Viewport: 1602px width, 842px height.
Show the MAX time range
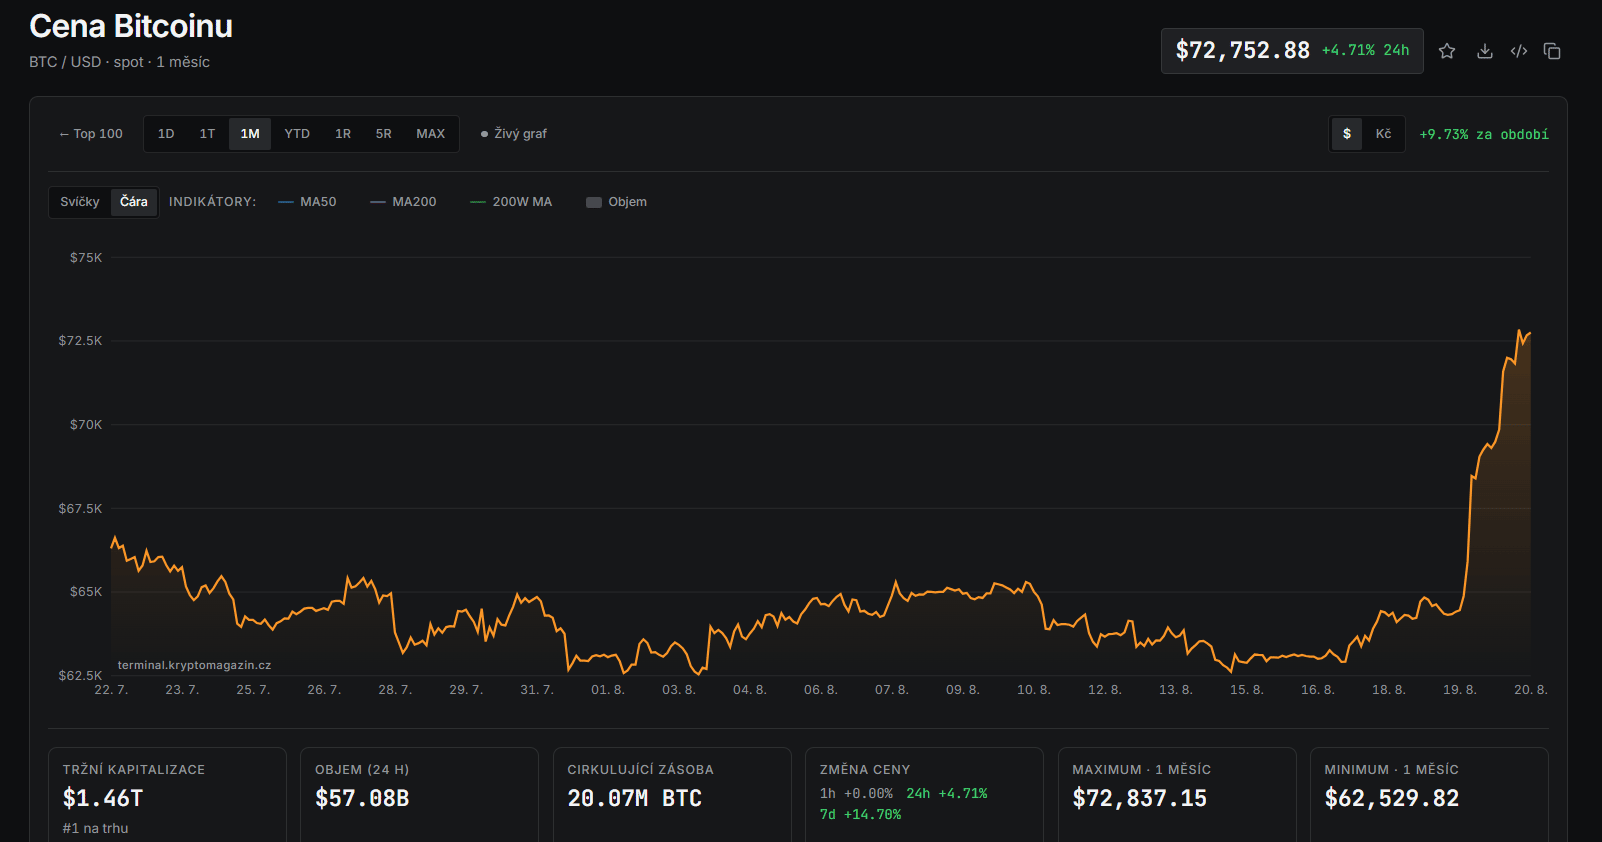[431, 134]
